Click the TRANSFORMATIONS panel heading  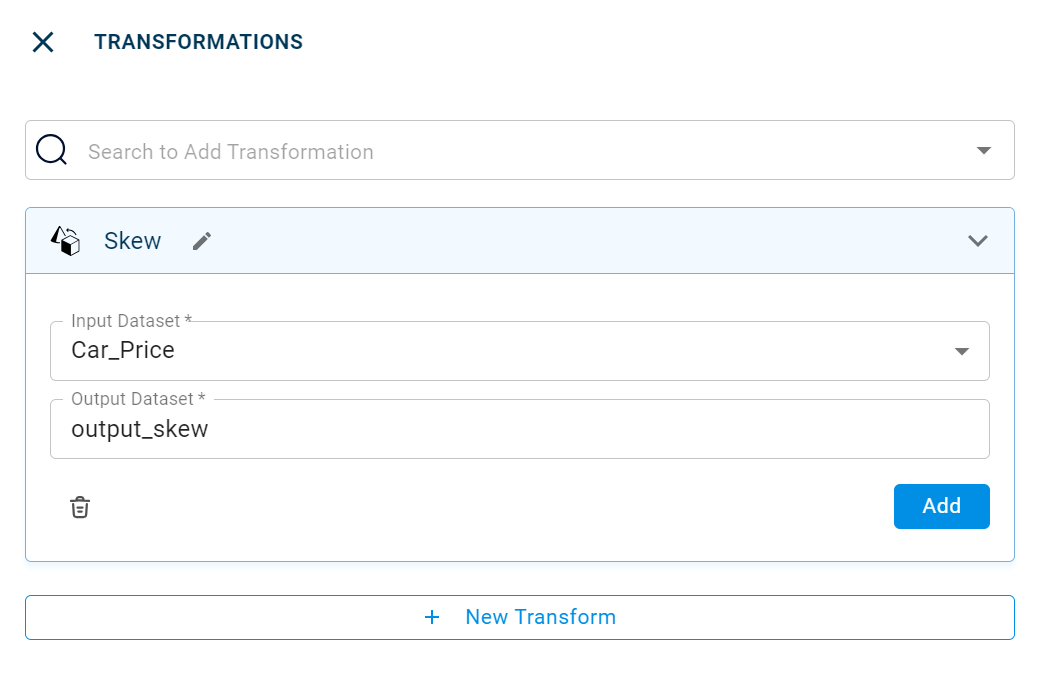198,42
